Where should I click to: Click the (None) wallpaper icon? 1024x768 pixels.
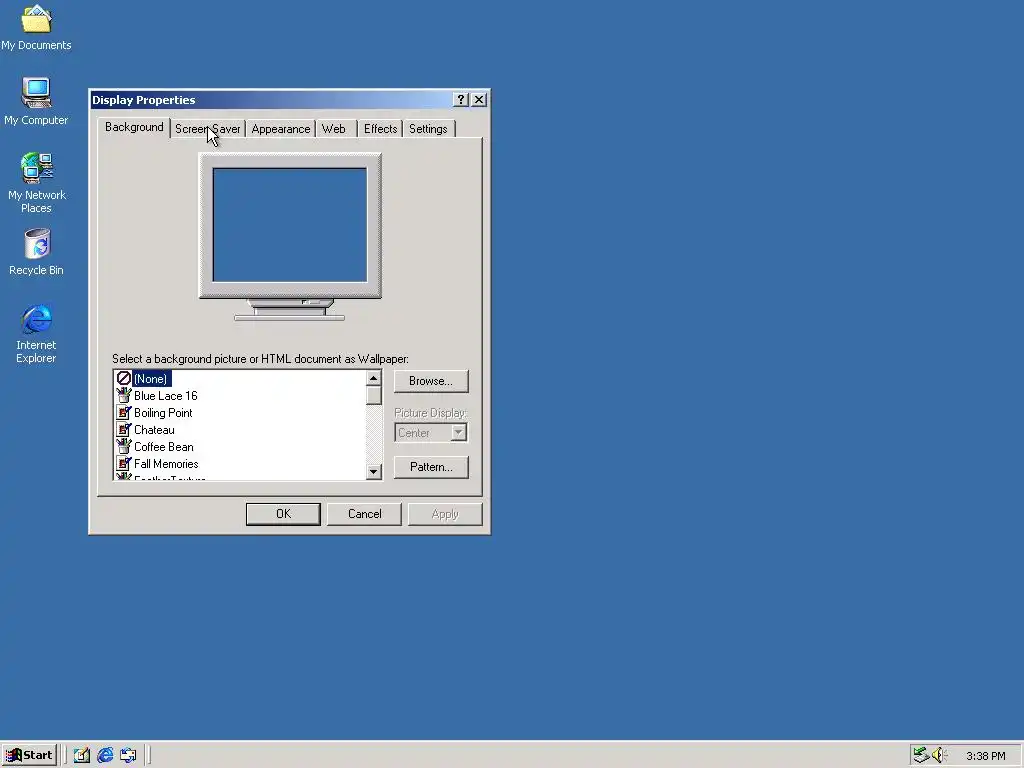(x=123, y=378)
